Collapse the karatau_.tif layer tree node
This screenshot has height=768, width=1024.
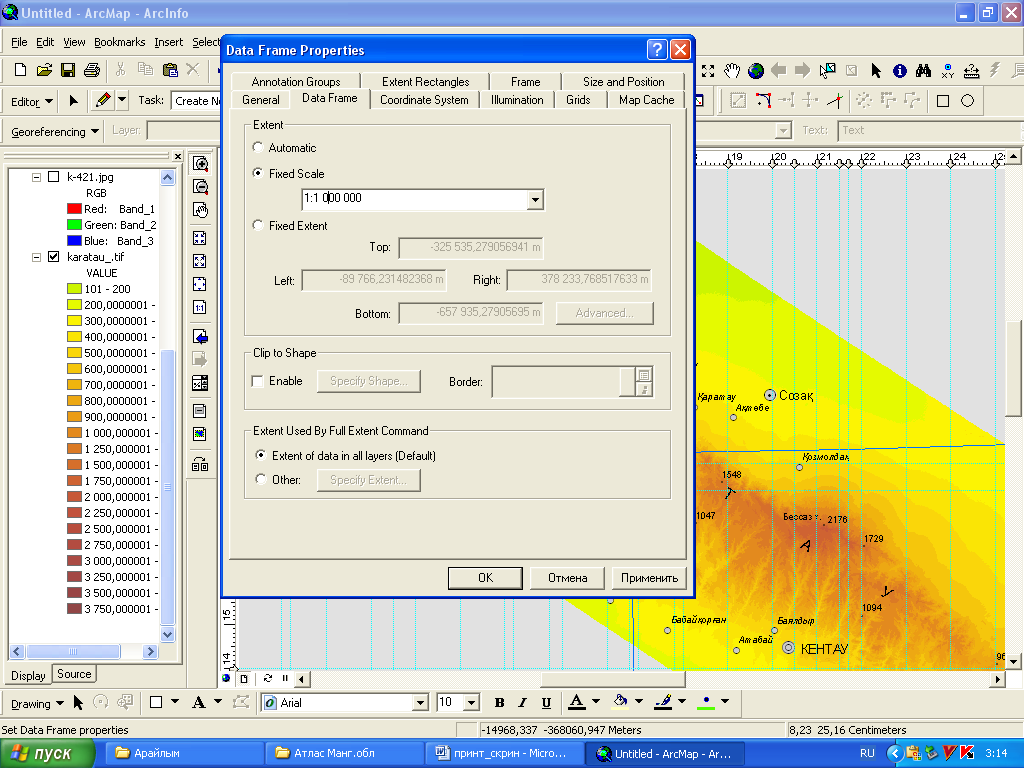(37, 257)
